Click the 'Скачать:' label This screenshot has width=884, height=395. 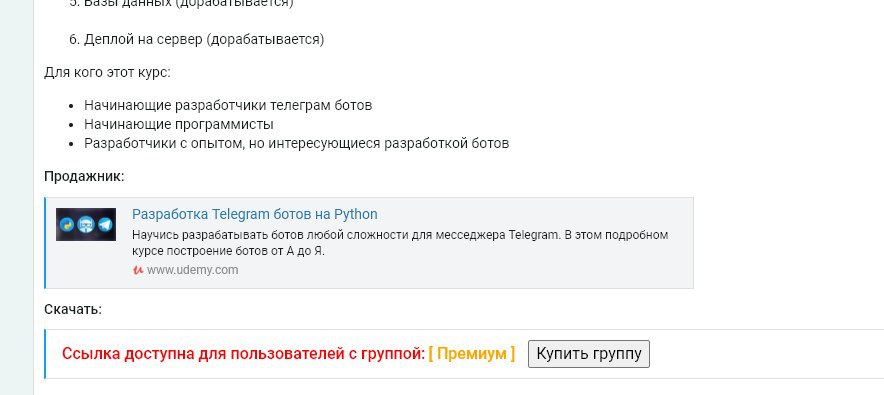click(x=73, y=309)
